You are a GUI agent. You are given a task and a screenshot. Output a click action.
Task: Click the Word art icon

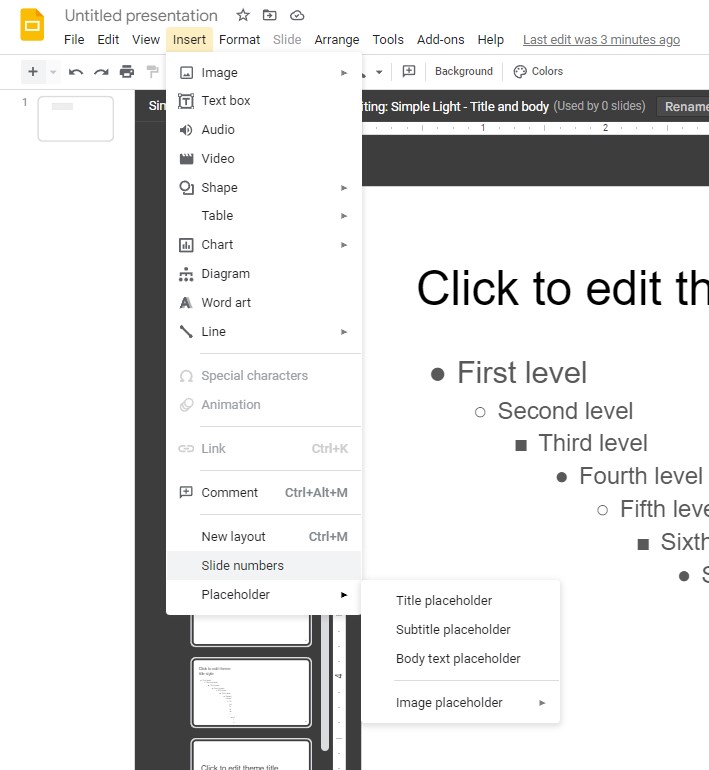point(186,303)
